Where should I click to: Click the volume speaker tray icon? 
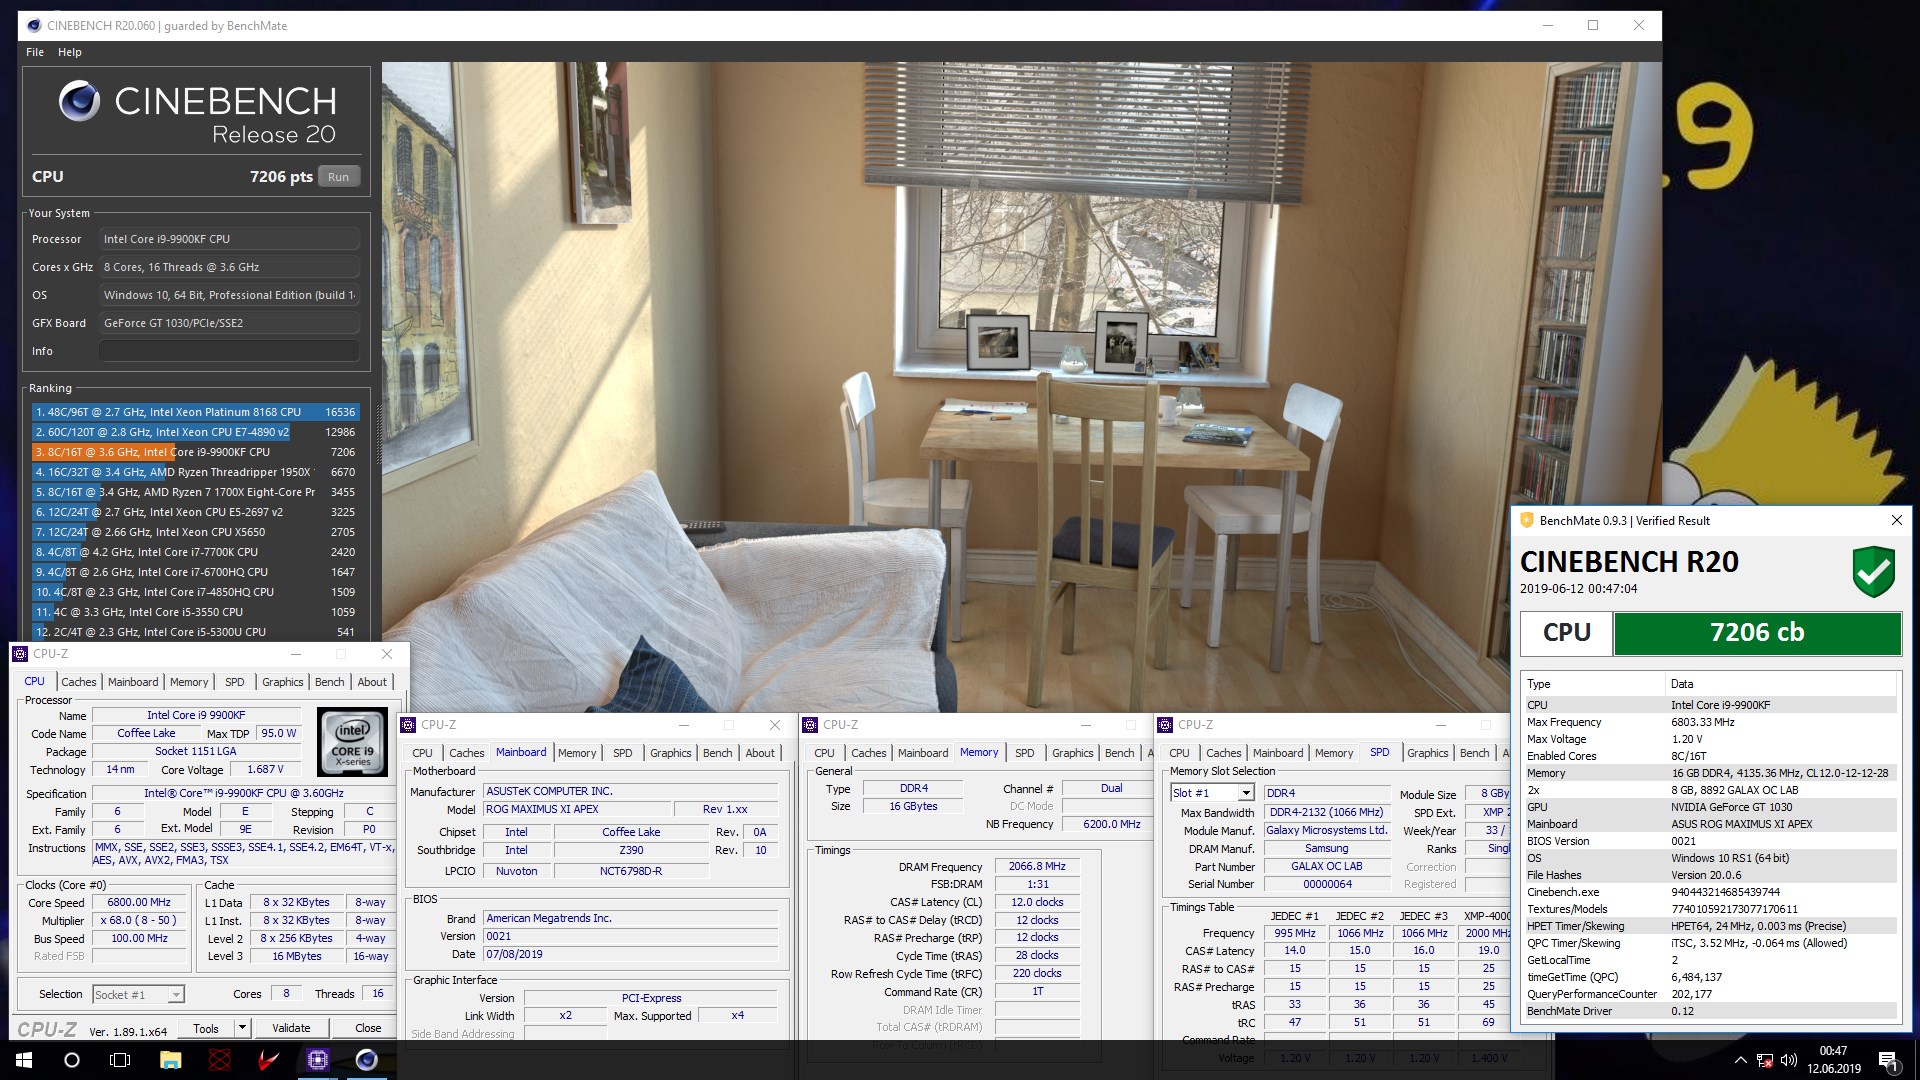[x=1789, y=1060]
